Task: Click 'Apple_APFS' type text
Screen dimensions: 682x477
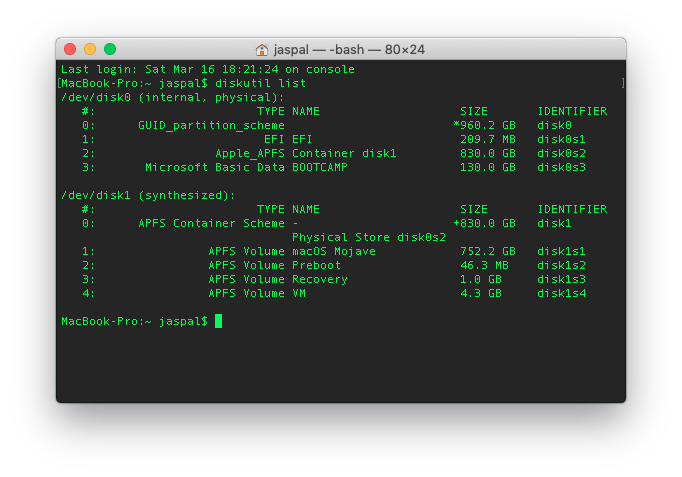Action: [x=250, y=153]
